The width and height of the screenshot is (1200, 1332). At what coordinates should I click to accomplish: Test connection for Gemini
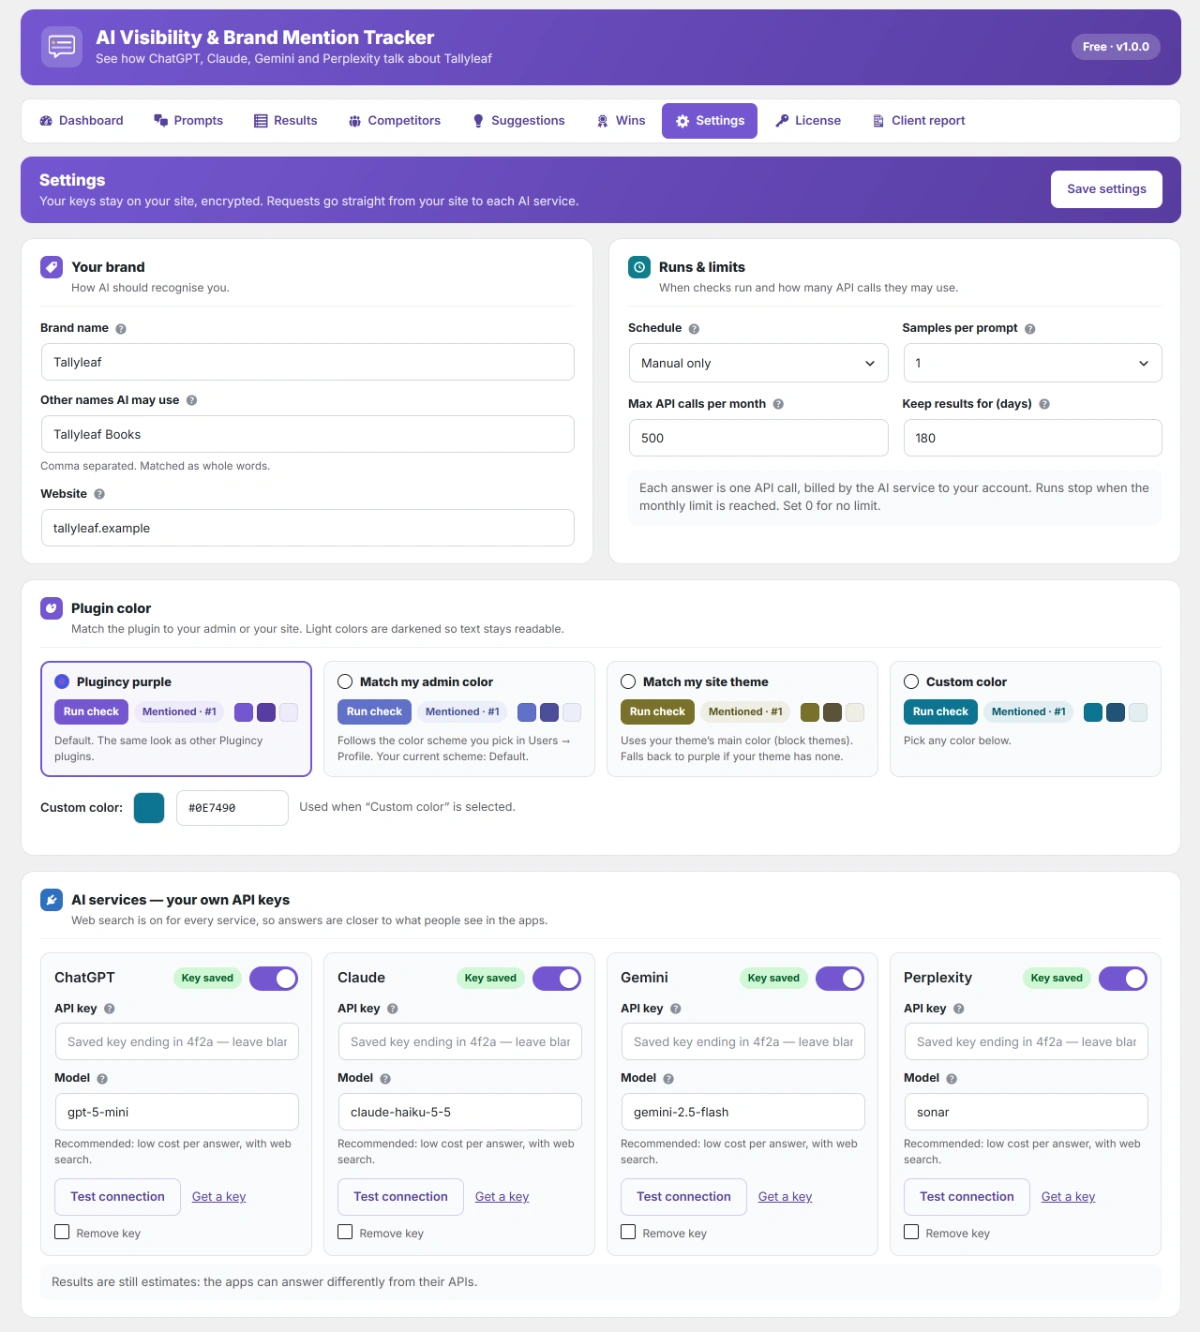point(683,1197)
